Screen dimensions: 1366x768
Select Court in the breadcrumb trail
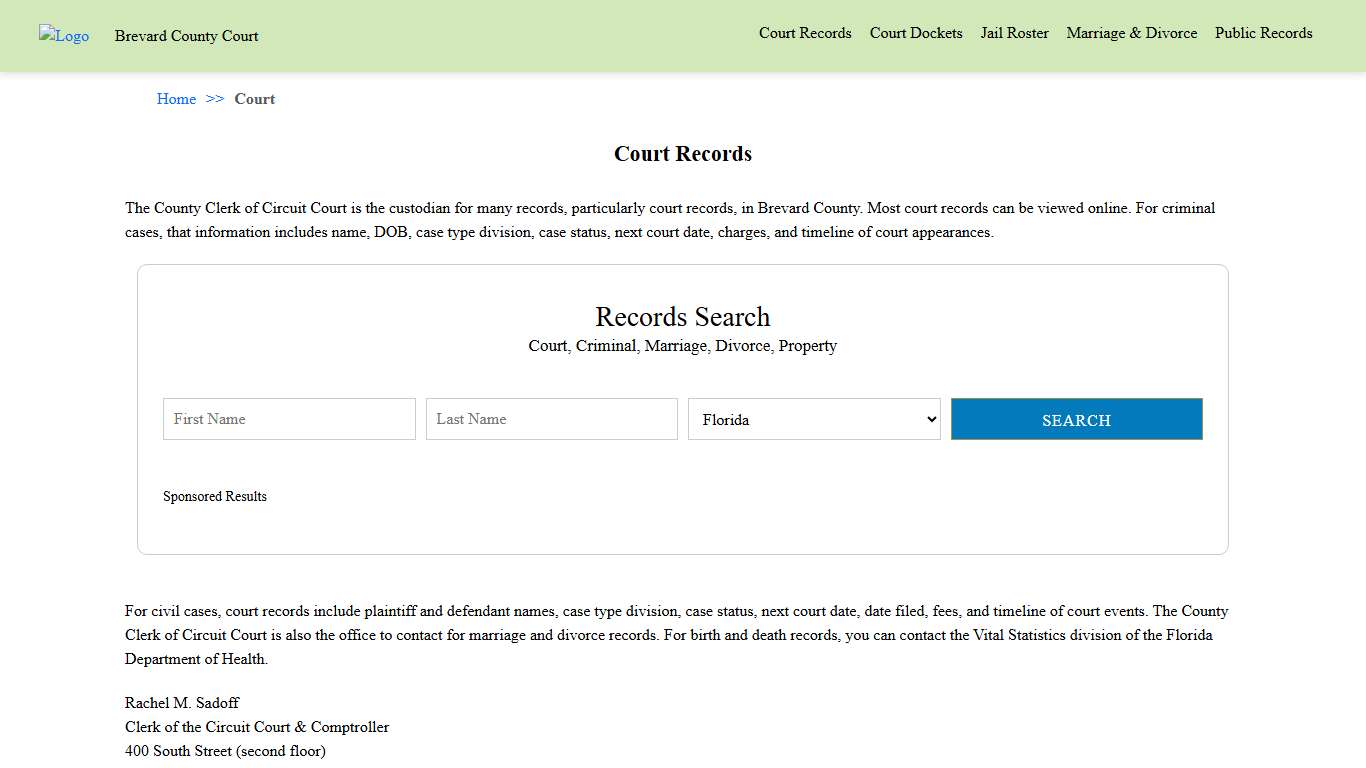point(254,99)
